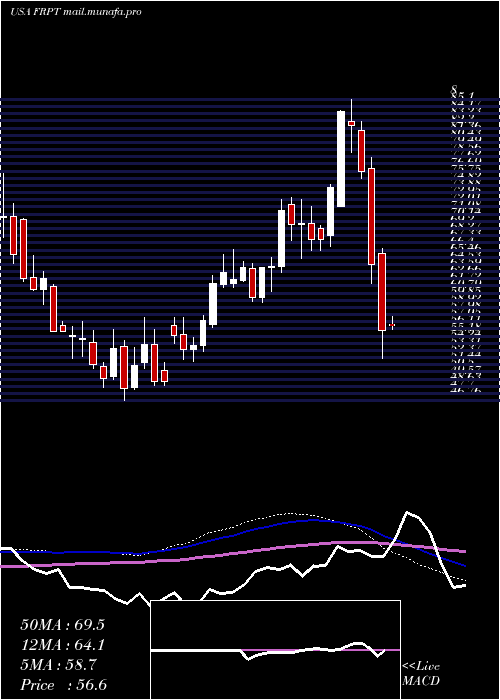Click the 5MA : 58.7 value
The image size is (500, 700).
coord(58,665)
